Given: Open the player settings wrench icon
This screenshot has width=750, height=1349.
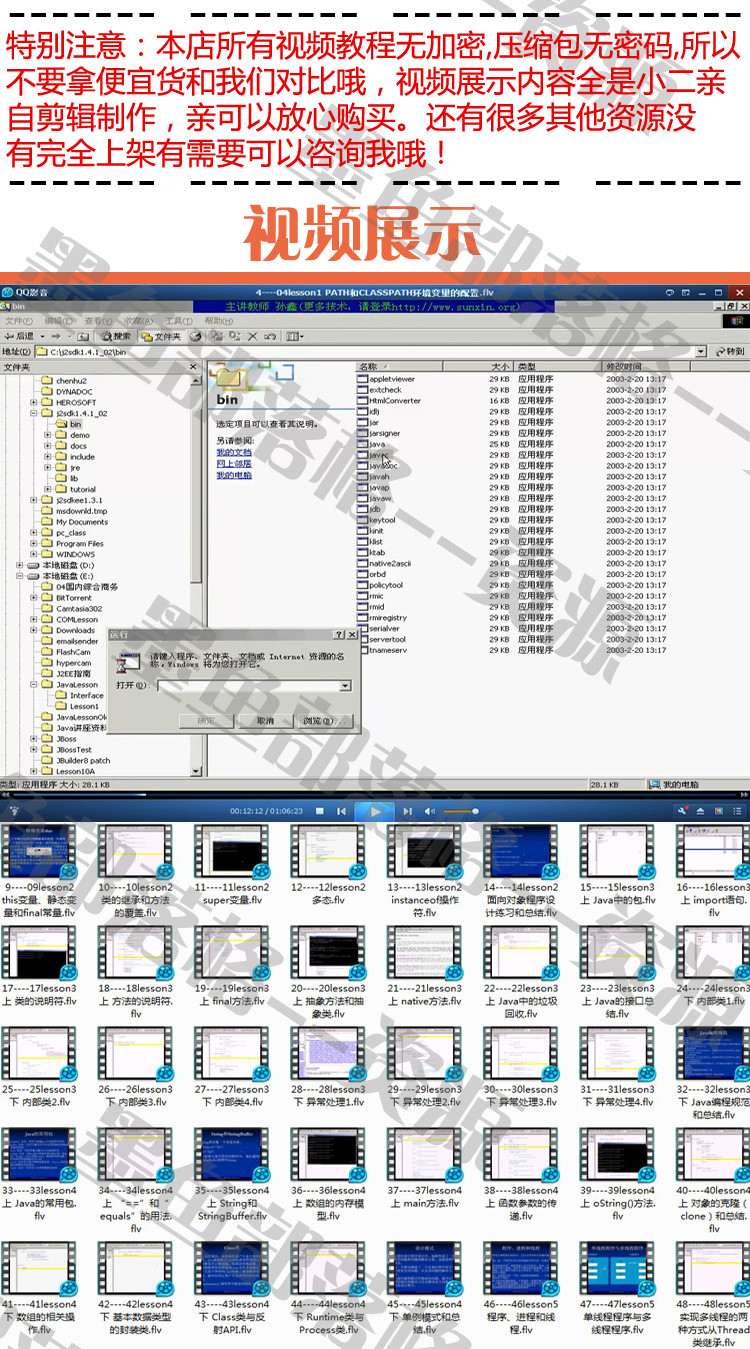Looking at the screenshot, I should coord(682,811).
